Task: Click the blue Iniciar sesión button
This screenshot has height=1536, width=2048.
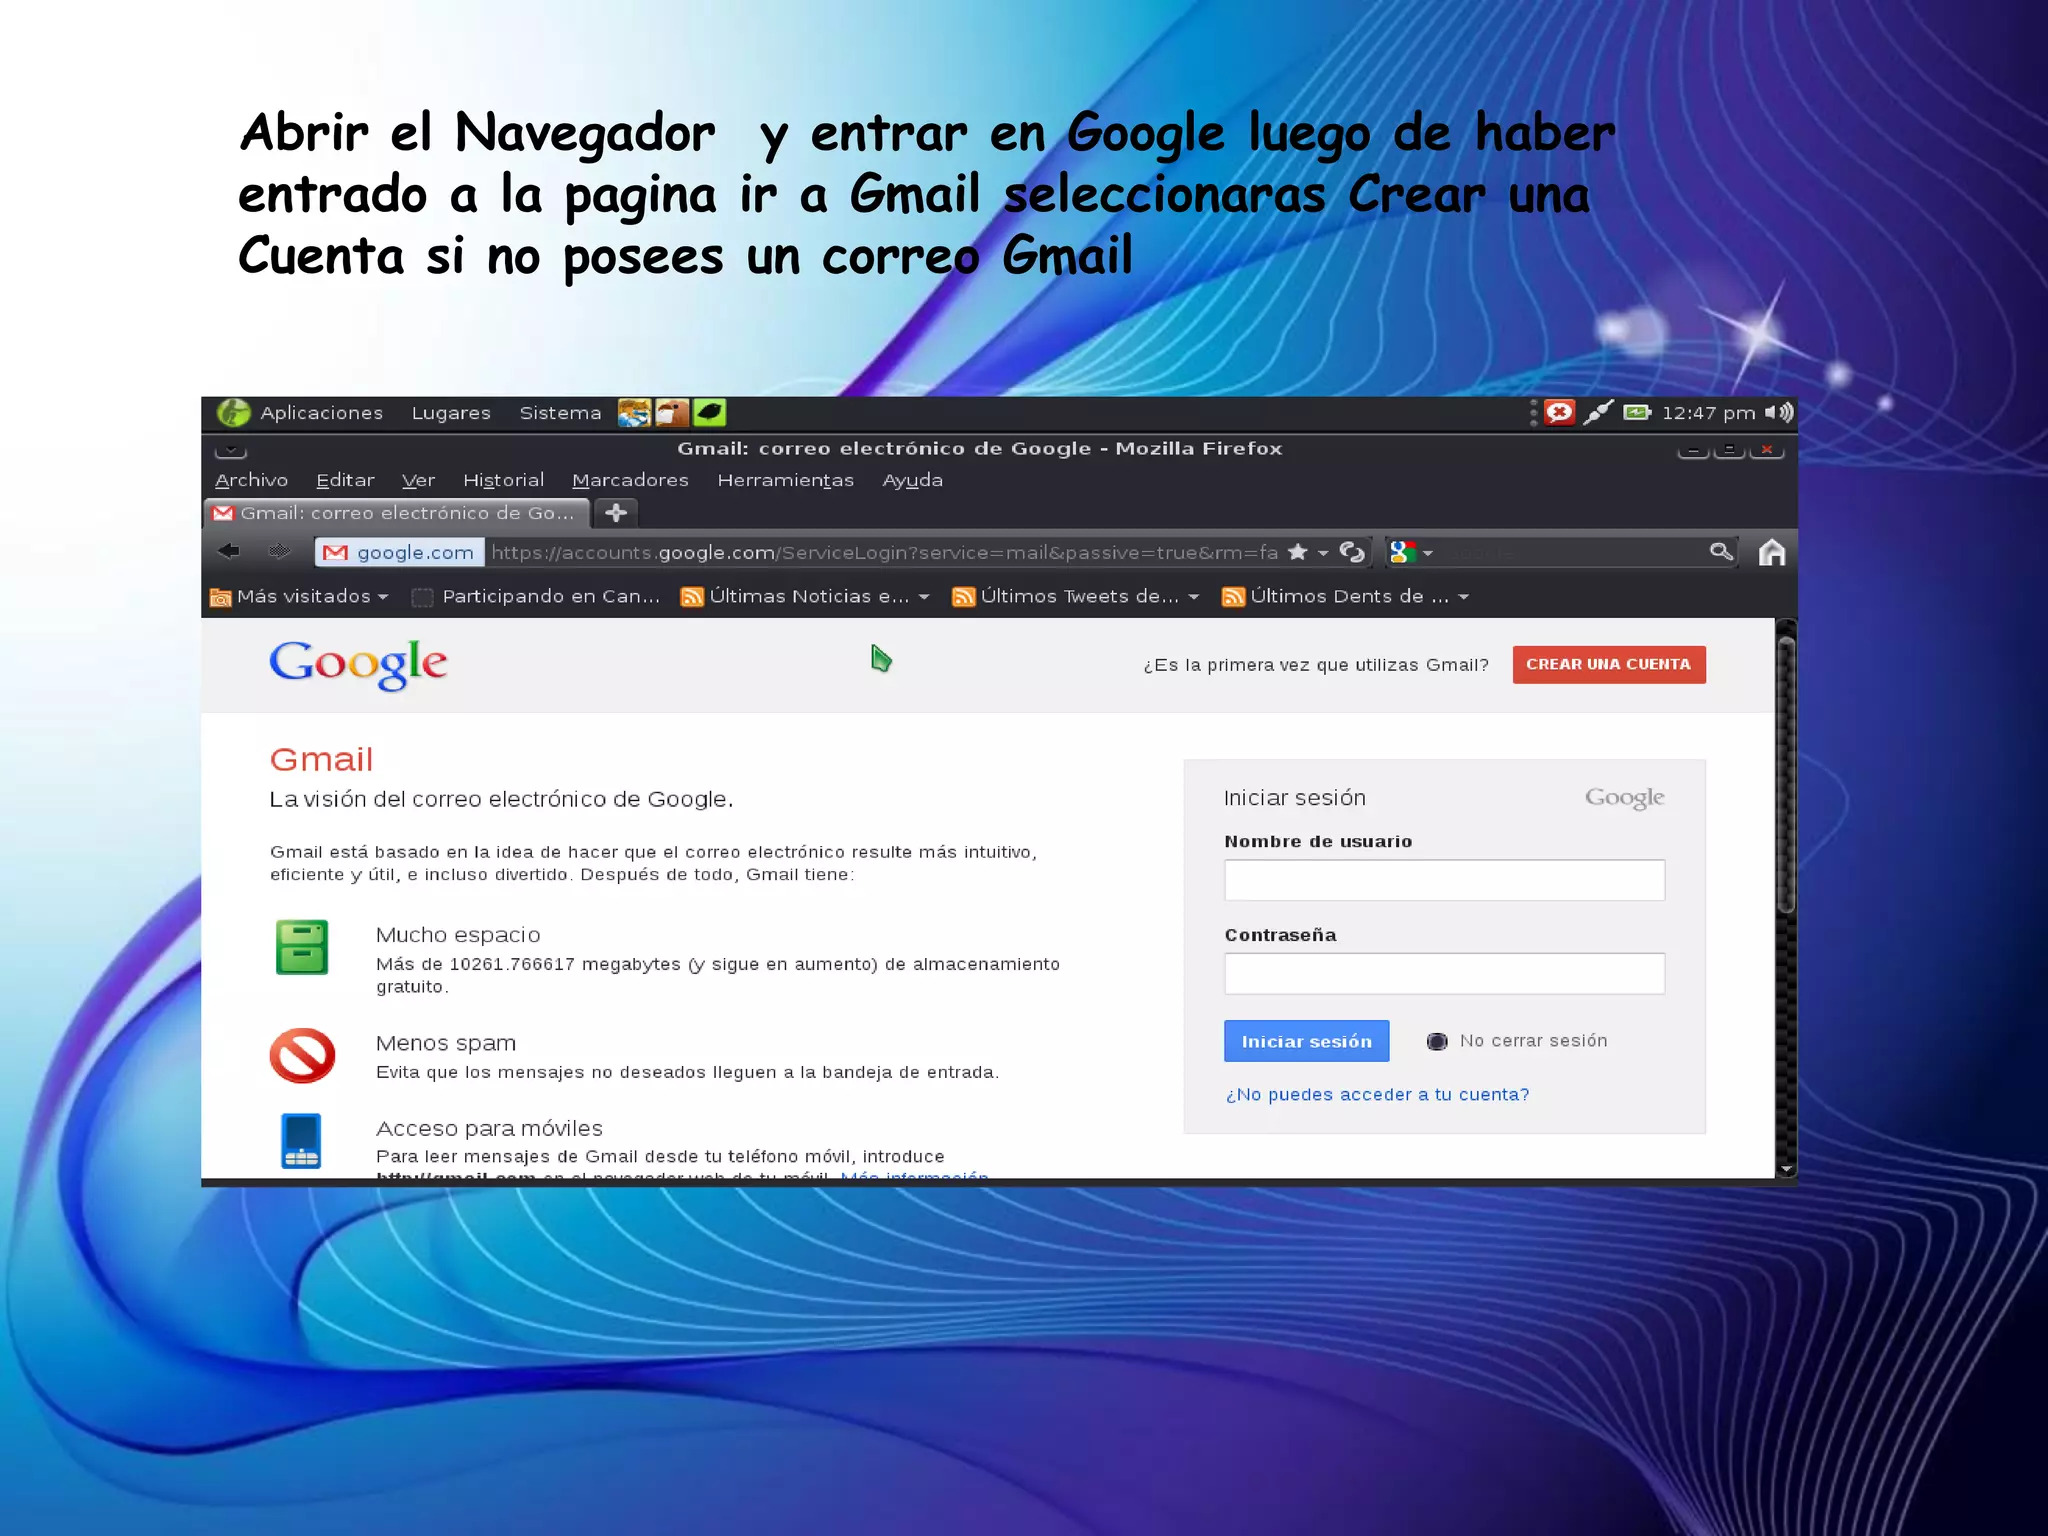Action: point(1306,1041)
